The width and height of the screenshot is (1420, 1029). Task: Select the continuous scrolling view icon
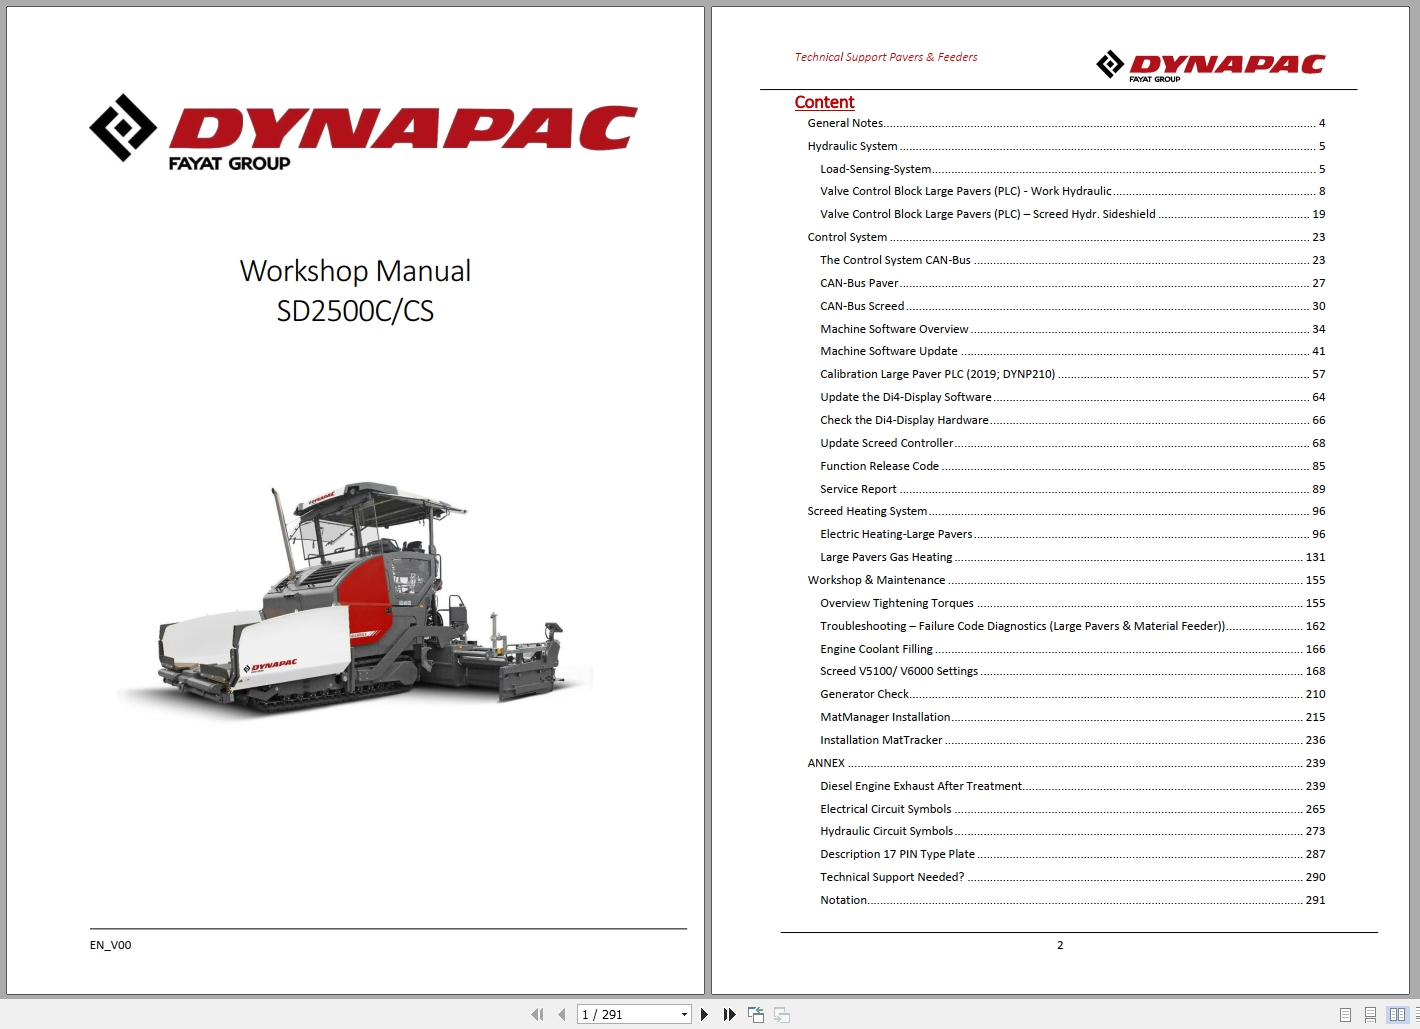1371,1014
